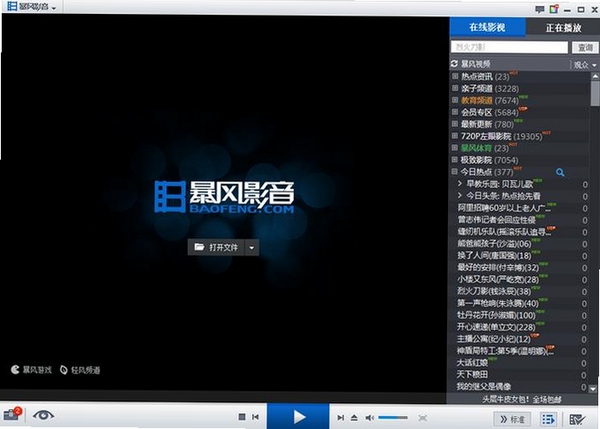Screen dimensions: 600x429
Task: Click the eject/open file icon in the control bar
Action: 354,418
